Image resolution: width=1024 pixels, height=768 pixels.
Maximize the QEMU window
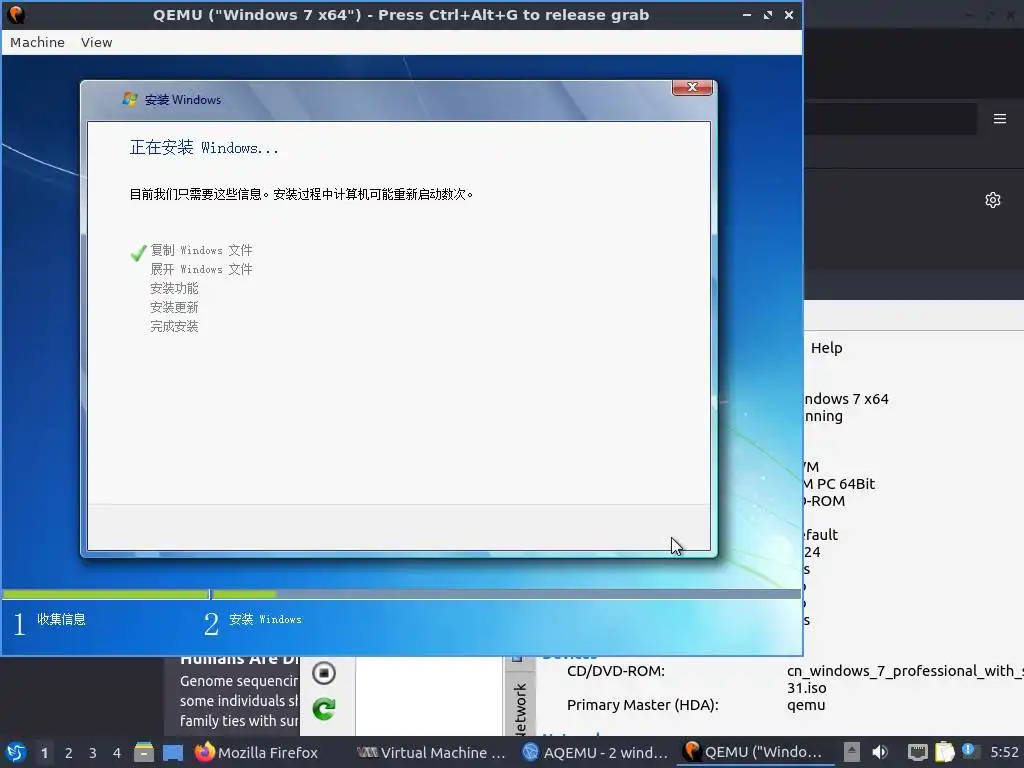coord(768,15)
